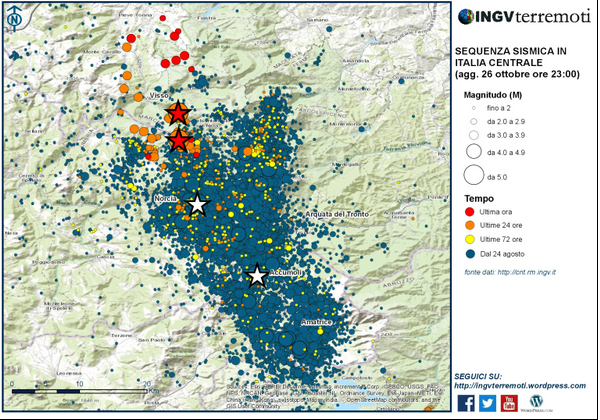600x420 pixels.
Task: Click the Facebook icon
Action: pyautogui.click(x=466, y=402)
